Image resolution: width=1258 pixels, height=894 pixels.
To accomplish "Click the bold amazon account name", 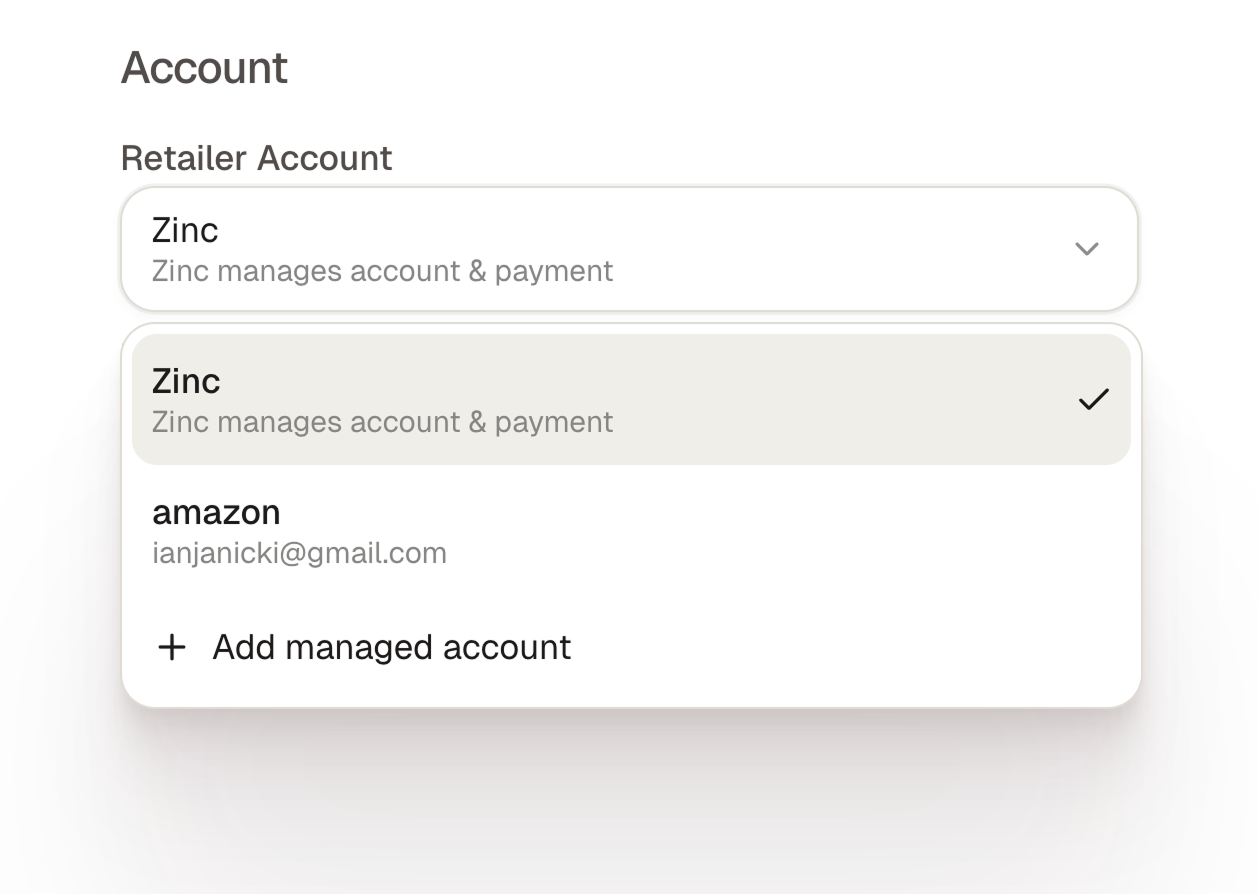I will click(216, 512).
